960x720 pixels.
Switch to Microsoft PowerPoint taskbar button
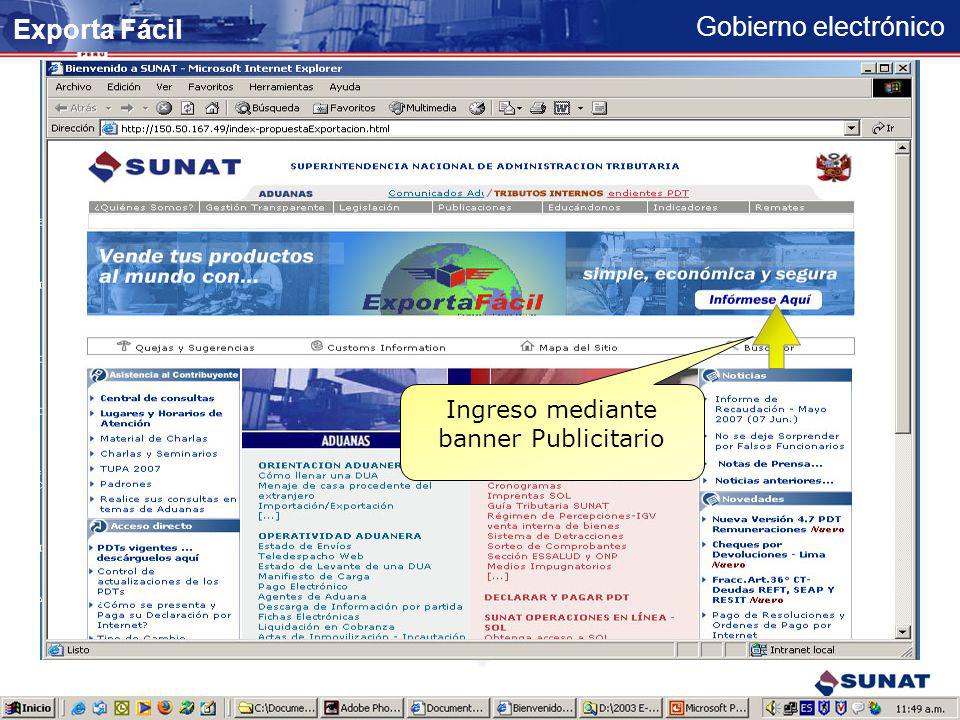pos(708,708)
